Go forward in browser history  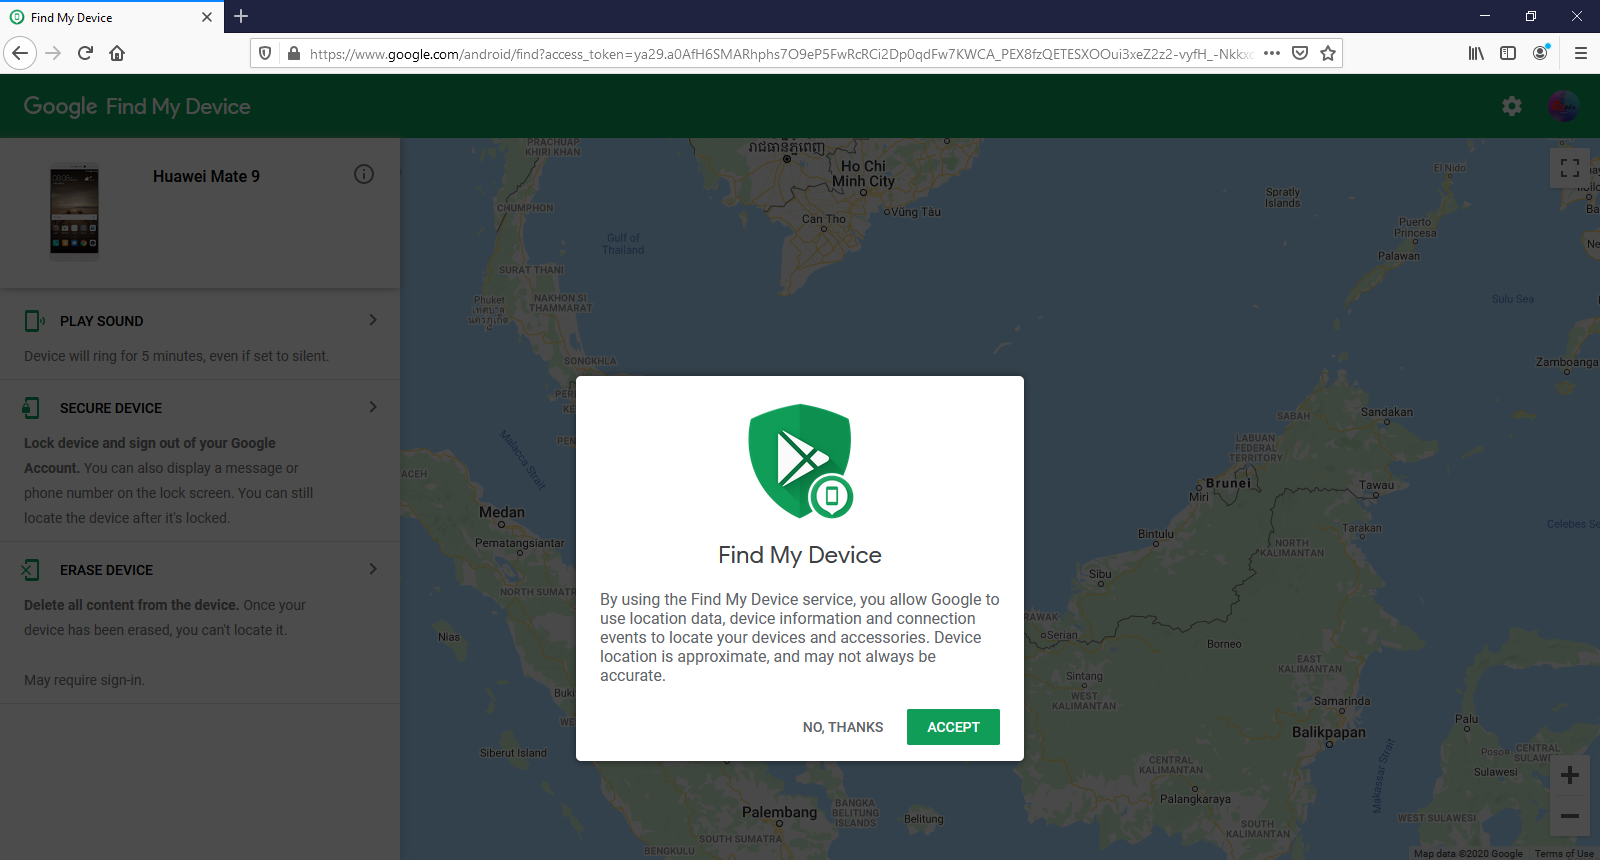[54, 53]
